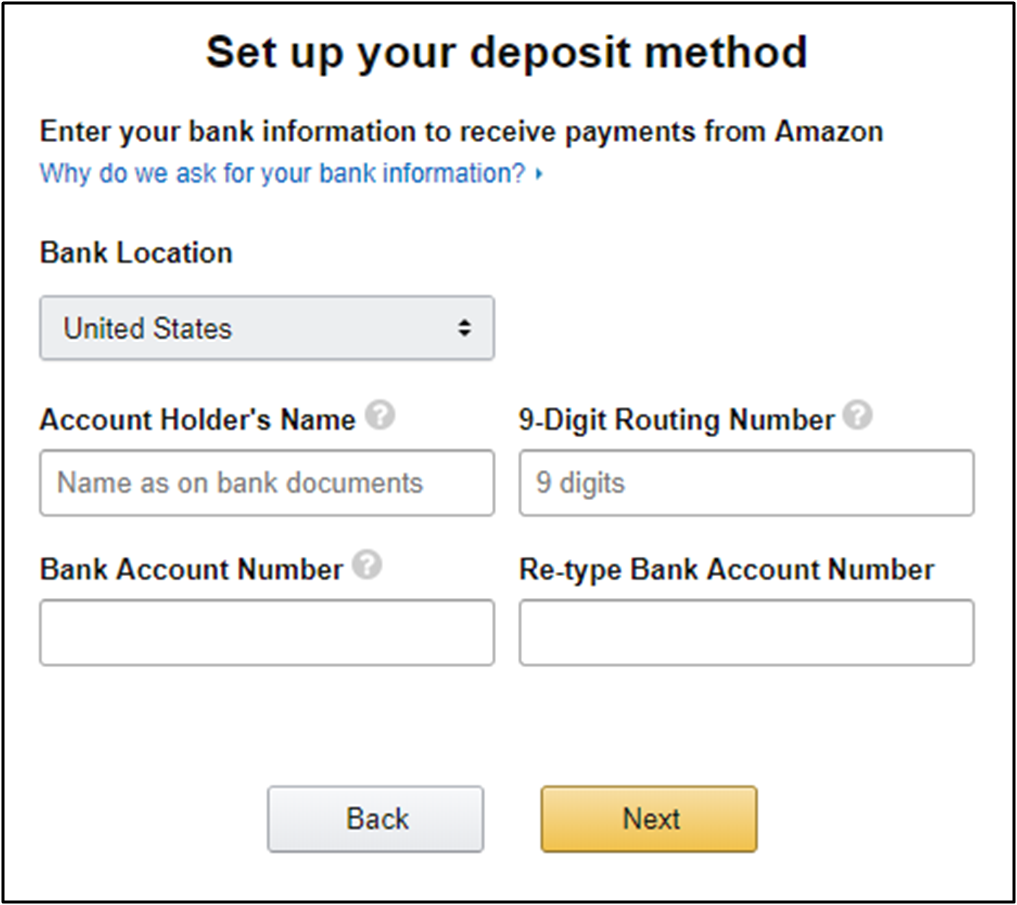Continue with the Next button
The width and height of the screenshot is (1017, 905).
(x=649, y=819)
